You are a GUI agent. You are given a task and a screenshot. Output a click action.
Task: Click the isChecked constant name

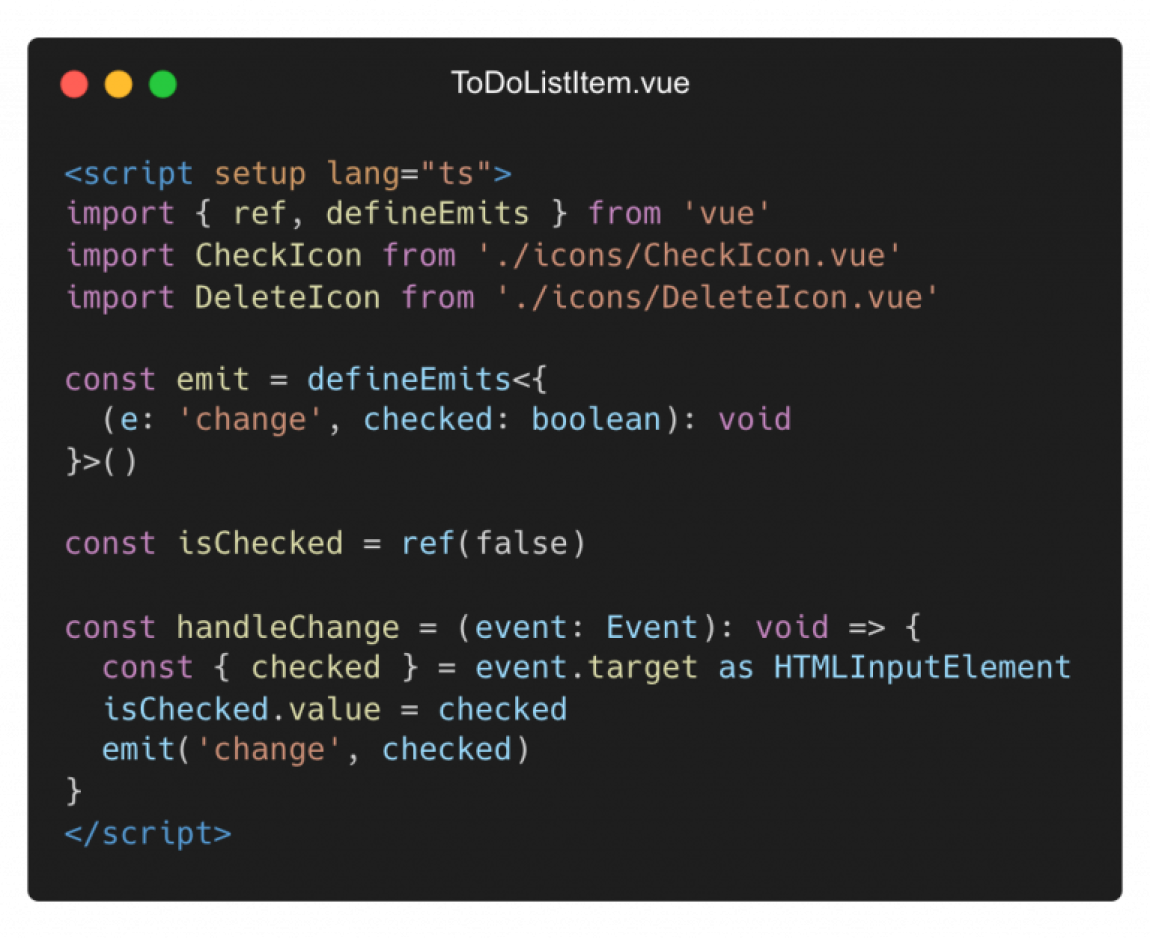point(260,544)
